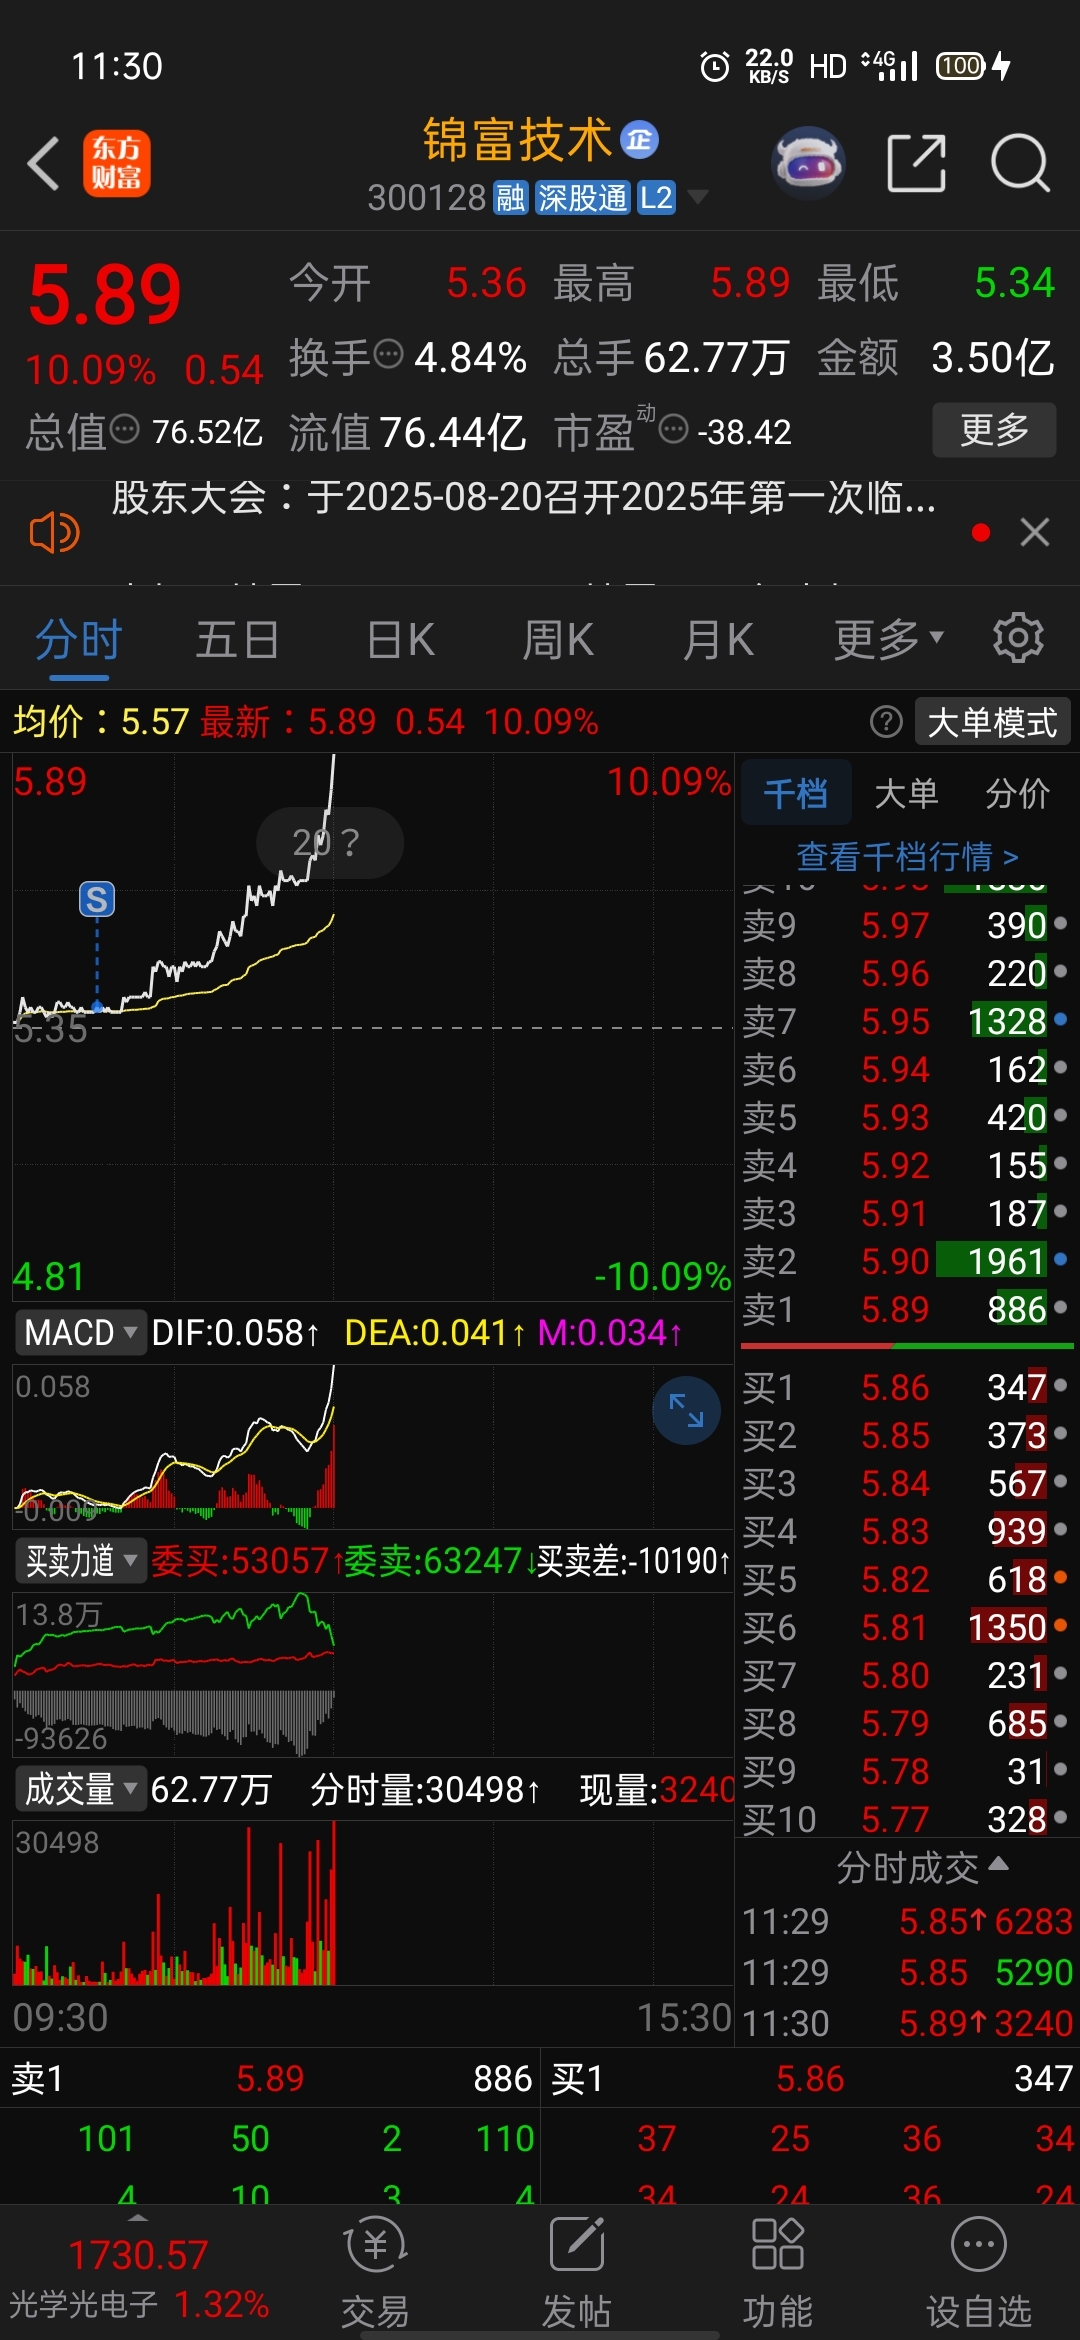This screenshot has width=1080, height=2340.
Task: Tap 买6 row with 1350 volume
Action: click(x=907, y=1627)
